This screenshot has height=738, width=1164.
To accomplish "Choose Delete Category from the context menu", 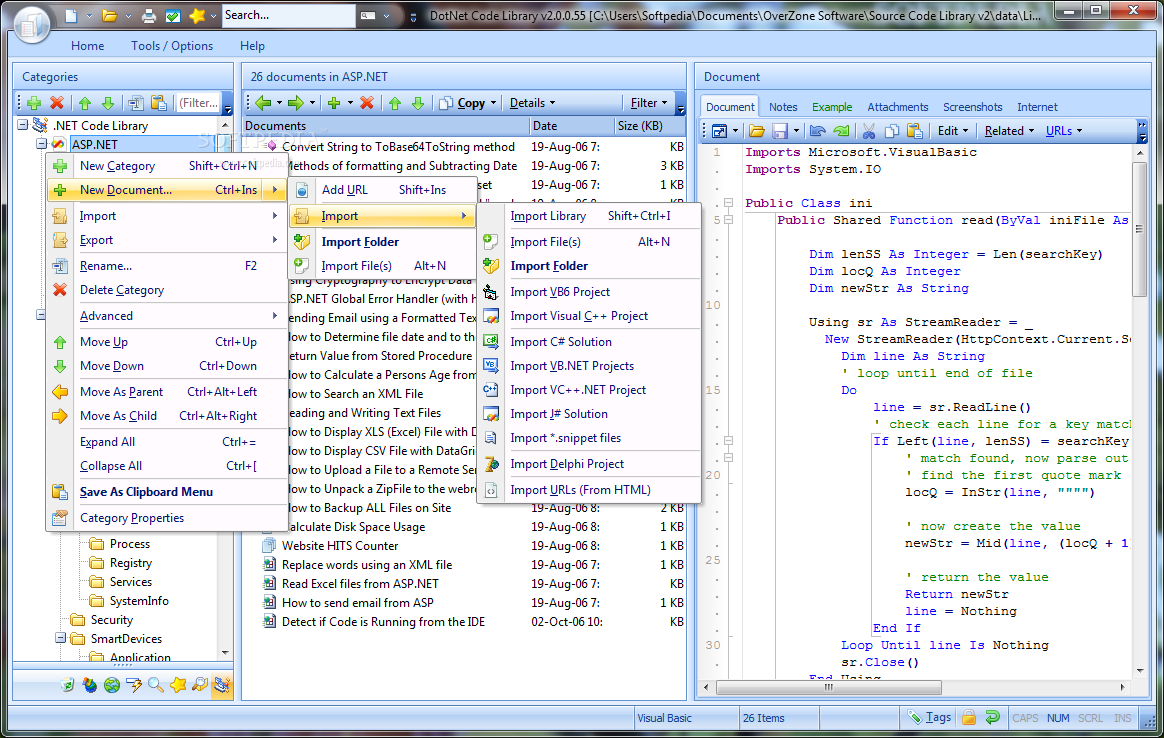I will coord(167,290).
